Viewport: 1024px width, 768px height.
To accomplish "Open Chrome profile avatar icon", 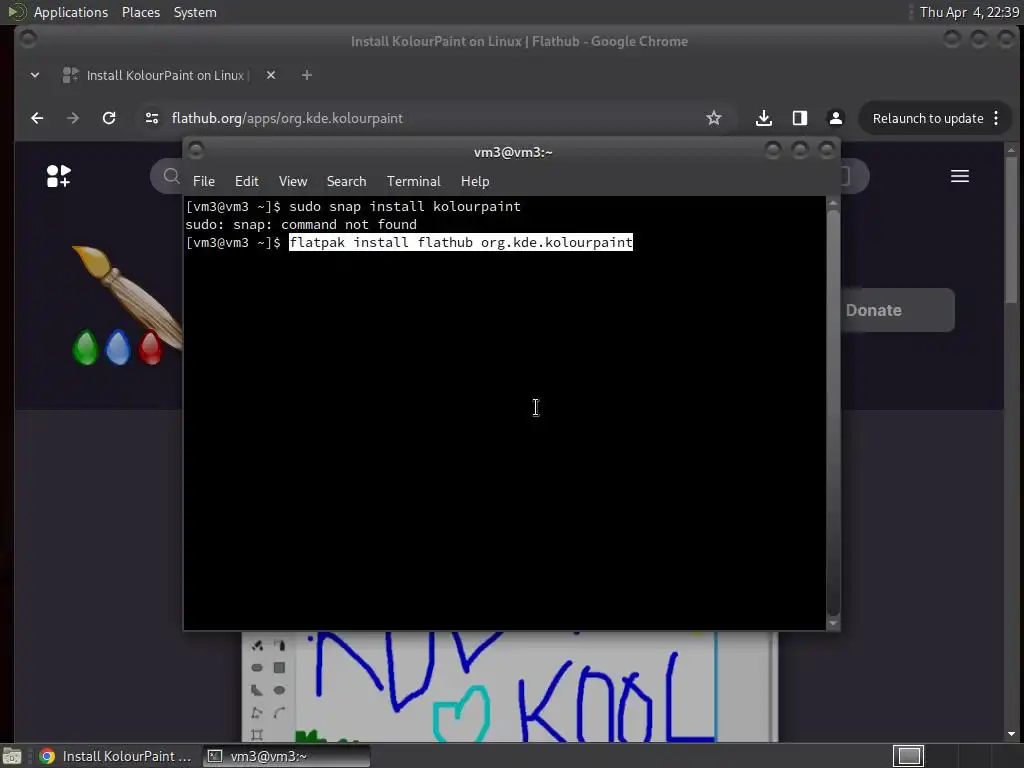I will tap(835, 118).
